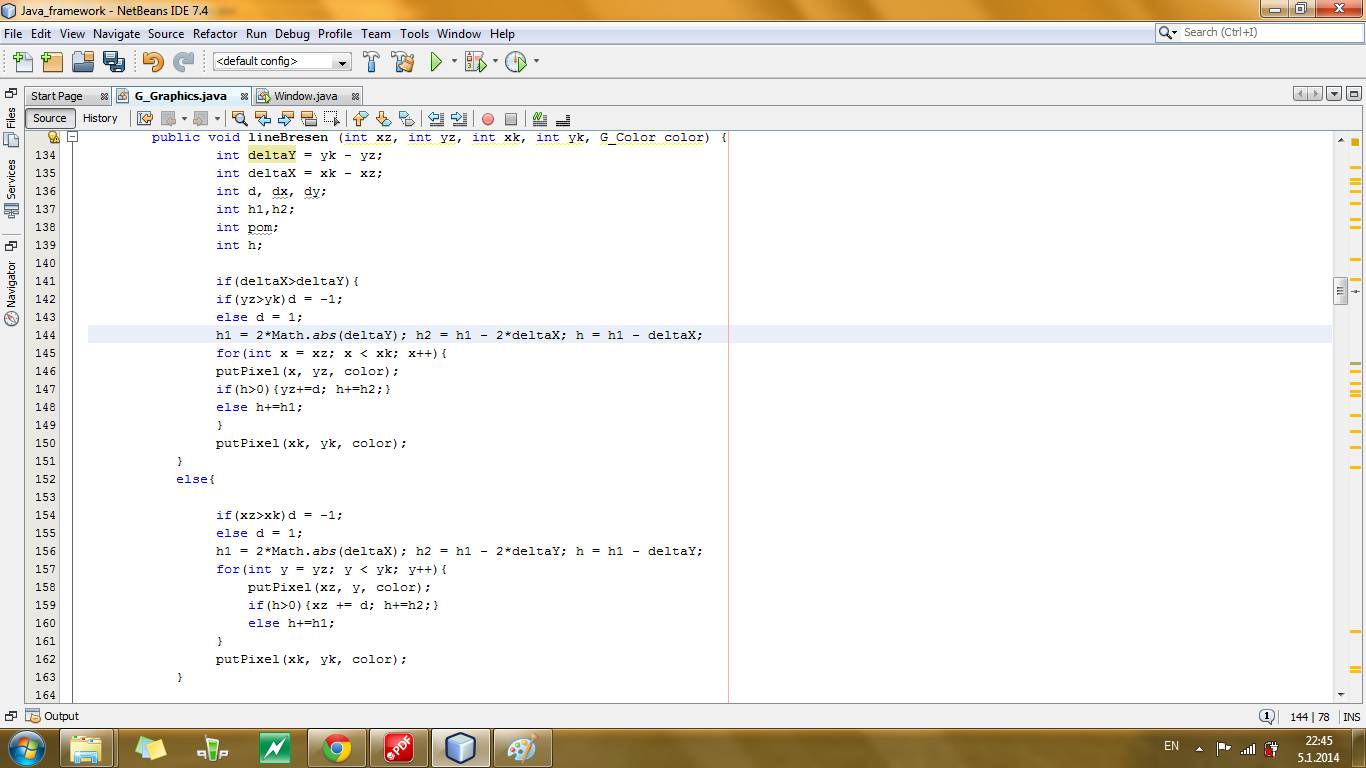Click the Uncomment code icon
This screenshot has height=768, width=1366.
[562, 118]
